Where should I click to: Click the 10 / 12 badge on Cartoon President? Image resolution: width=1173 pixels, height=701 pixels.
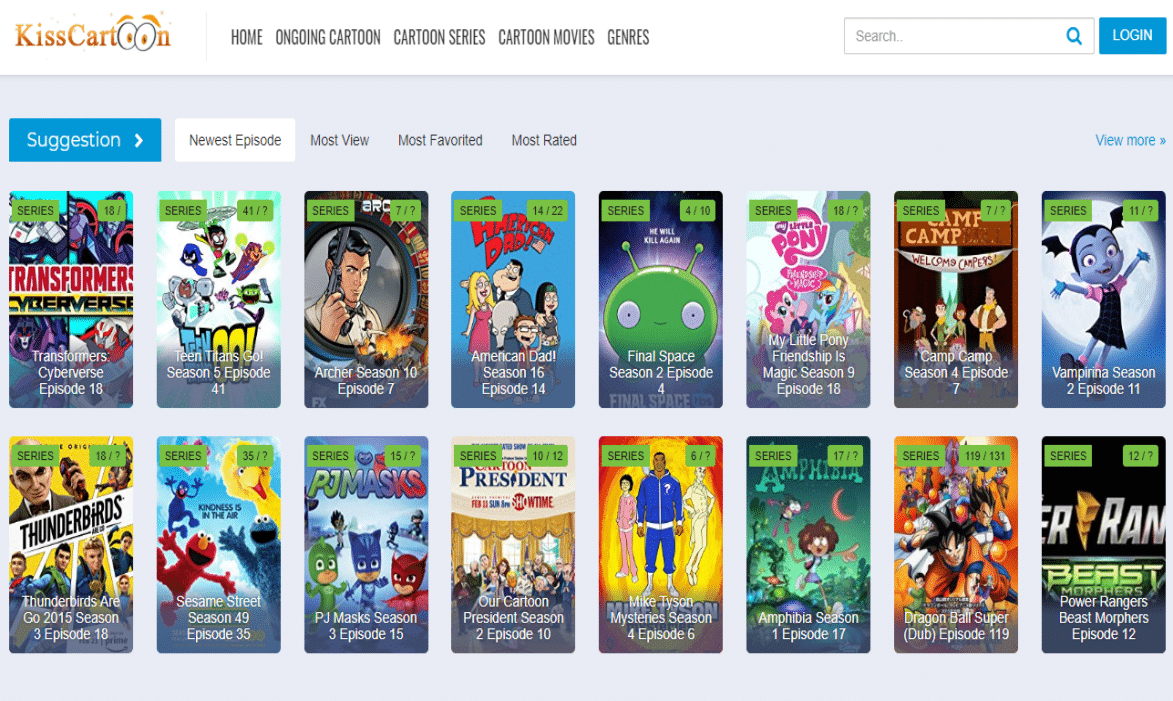[x=548, y=456]
